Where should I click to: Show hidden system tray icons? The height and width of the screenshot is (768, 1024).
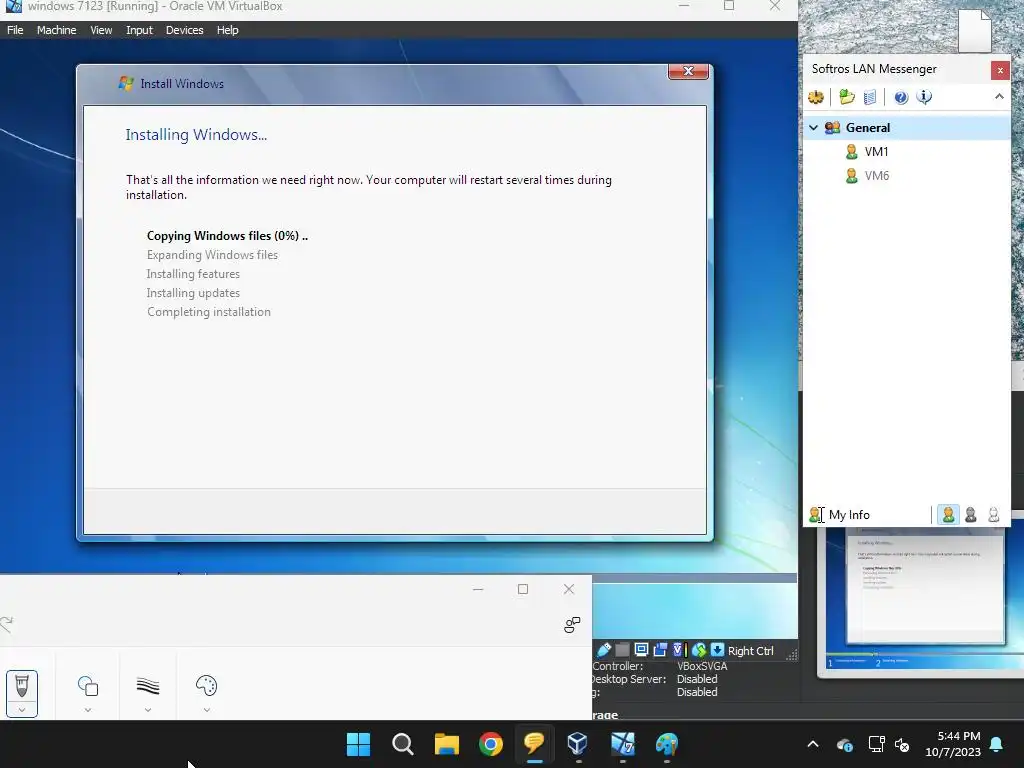click(x=813, y=744)
